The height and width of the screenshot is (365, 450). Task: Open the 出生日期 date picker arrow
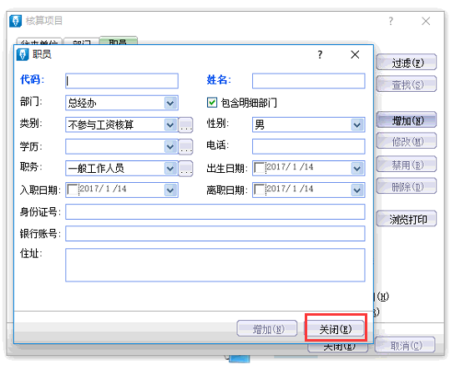tap(357, 168)
